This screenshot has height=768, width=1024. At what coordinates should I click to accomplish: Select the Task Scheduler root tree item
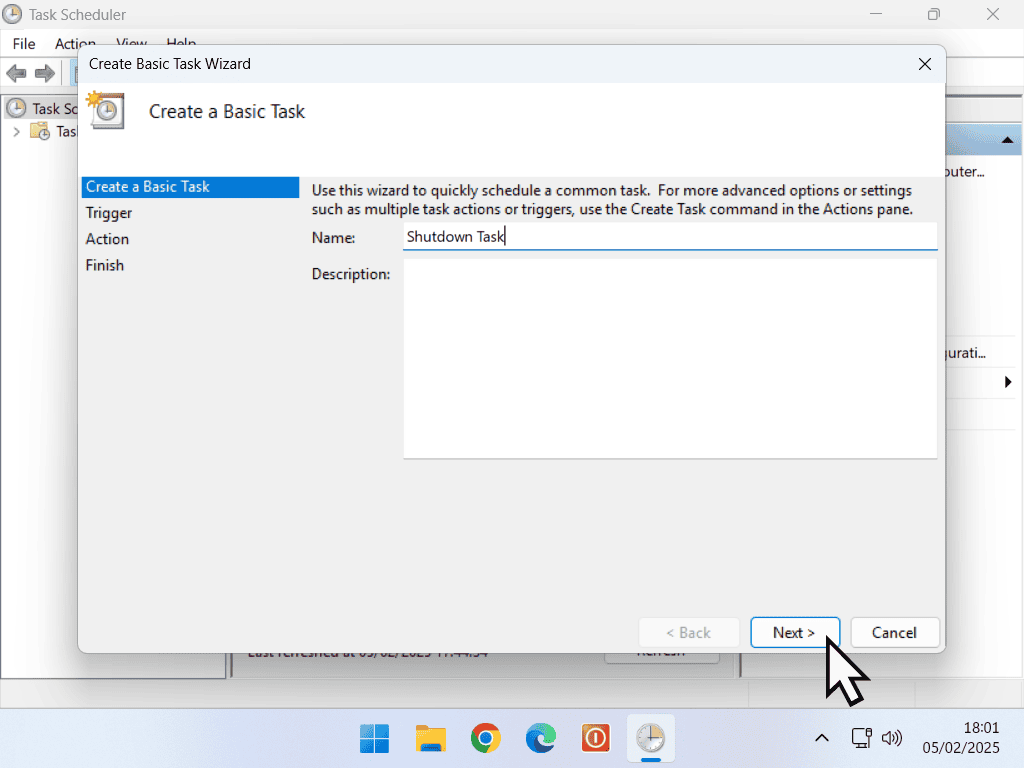pos(42,108)
